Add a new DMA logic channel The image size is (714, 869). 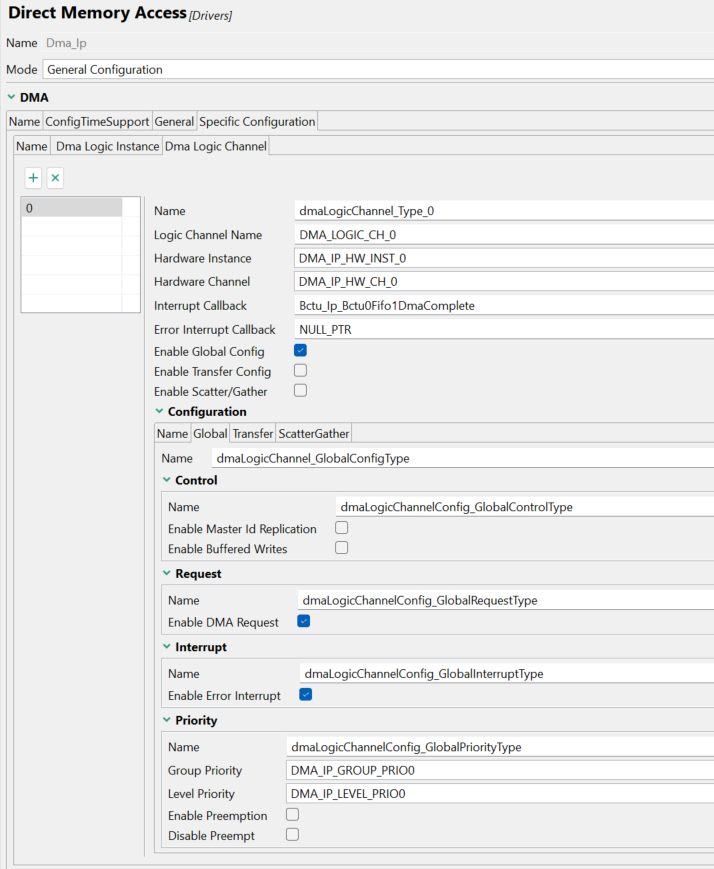(x=33, y=178)
